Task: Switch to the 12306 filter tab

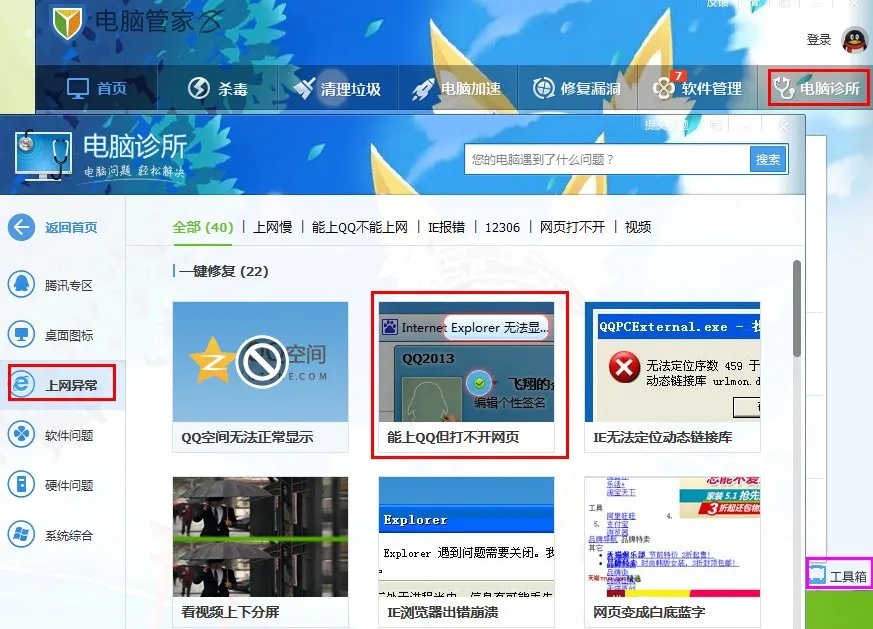Action: pos(503,228)
